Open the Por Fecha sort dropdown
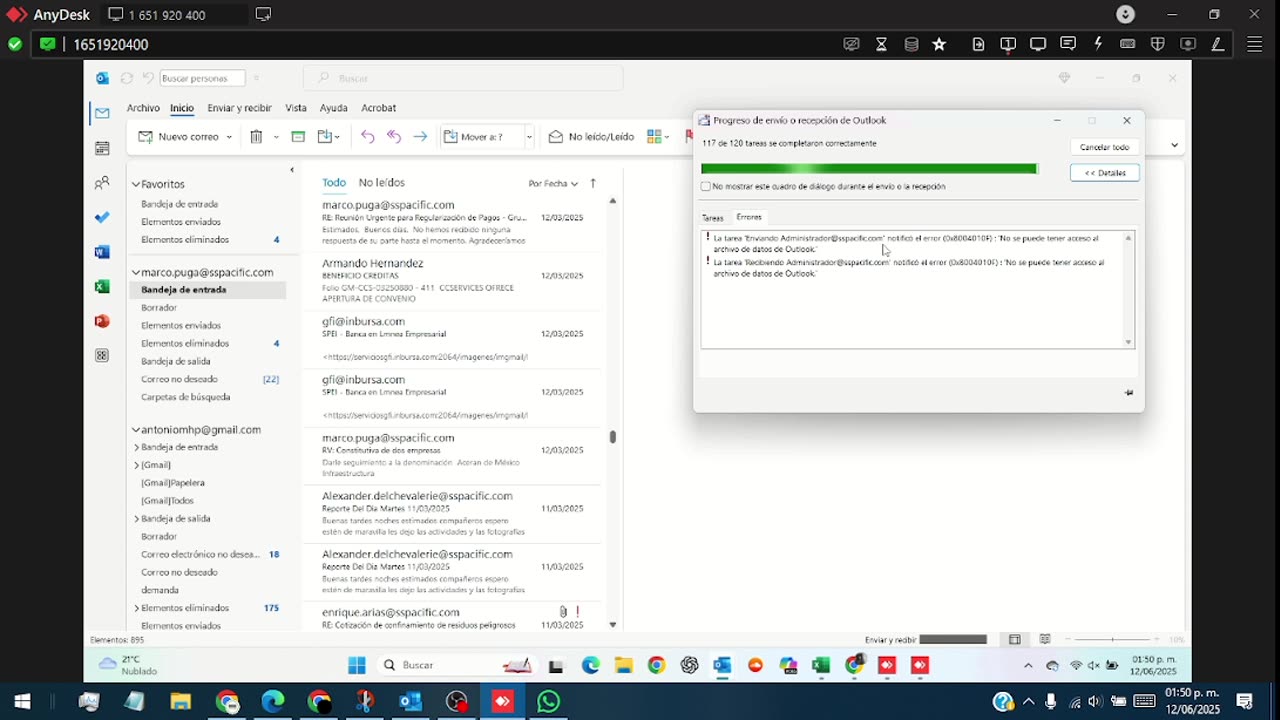Image resolution: width=1280 pixels, height=720 pixels. [x=553, y=183]
